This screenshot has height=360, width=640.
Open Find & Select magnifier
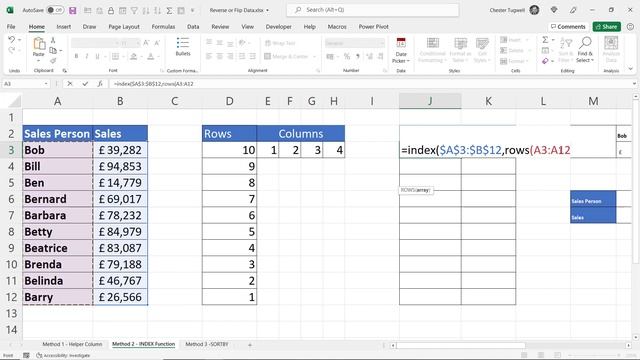(x=585, y=49)
